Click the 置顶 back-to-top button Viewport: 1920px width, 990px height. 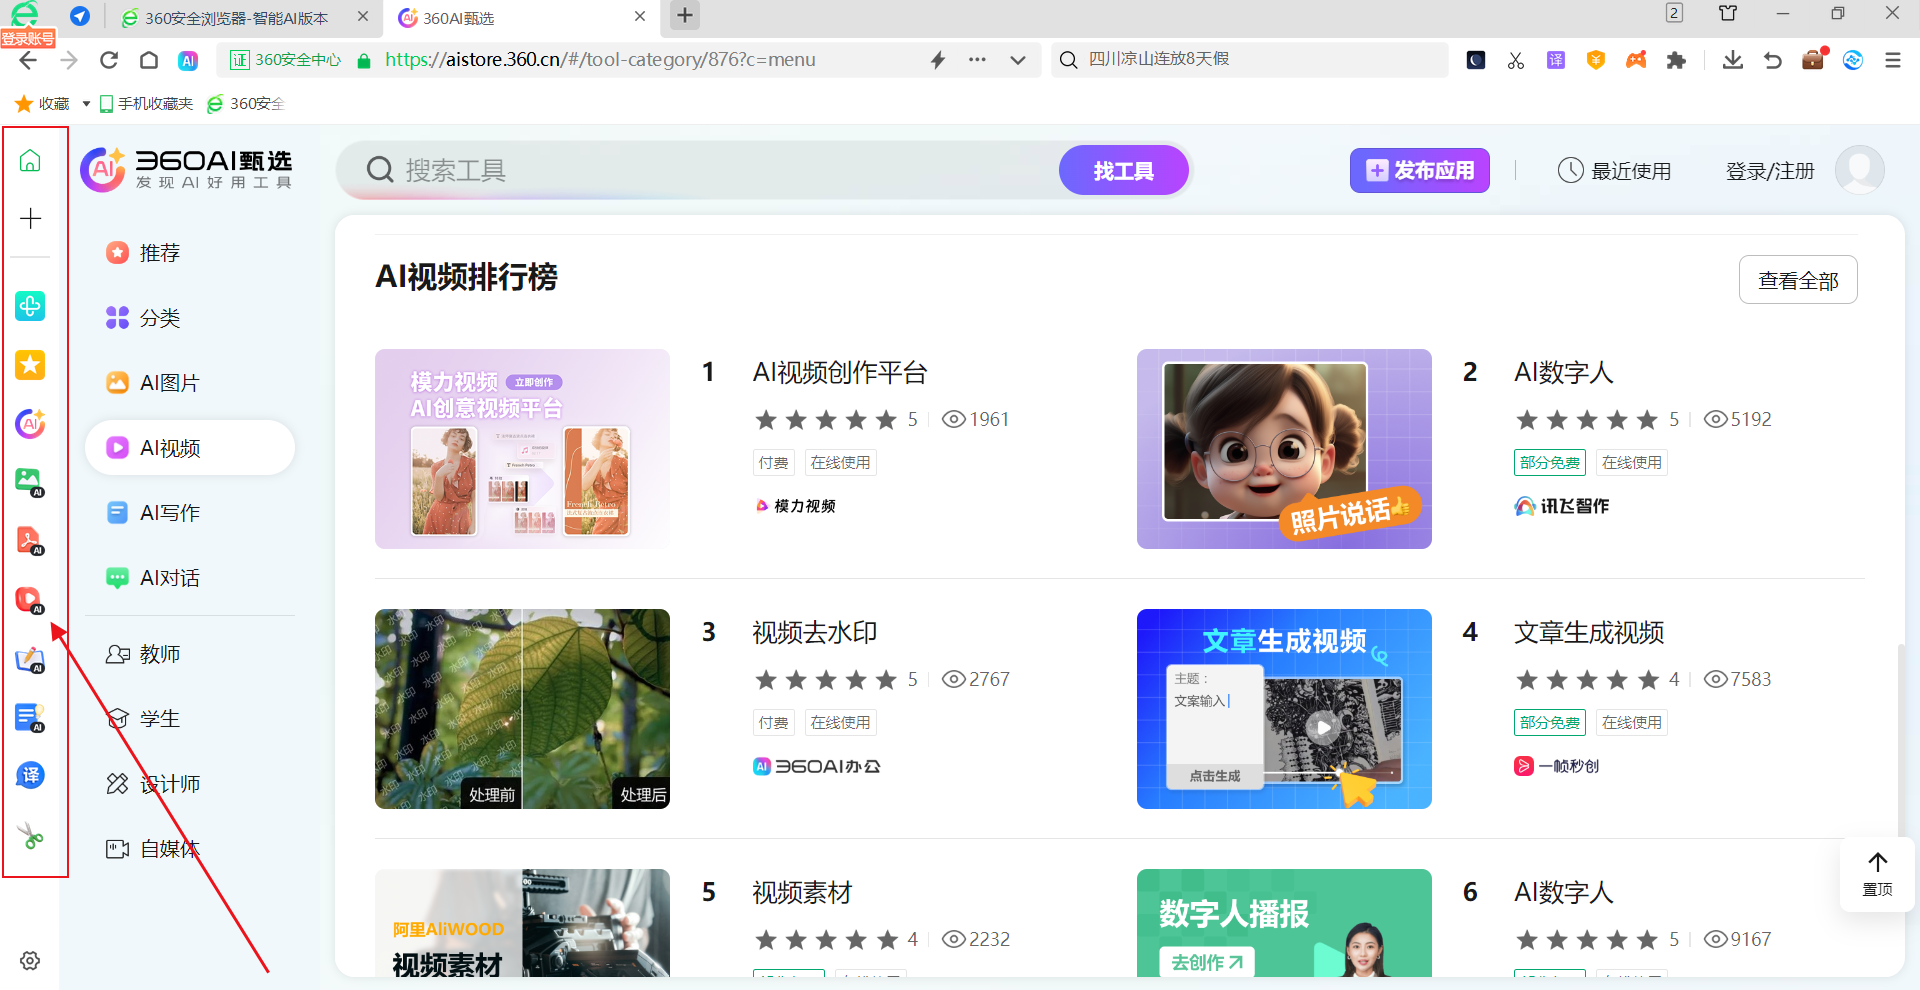[1877, 873]
